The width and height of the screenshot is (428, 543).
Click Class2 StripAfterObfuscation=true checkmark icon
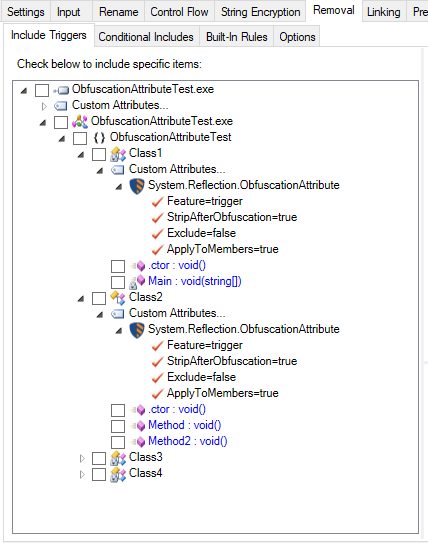click(157, 362)
